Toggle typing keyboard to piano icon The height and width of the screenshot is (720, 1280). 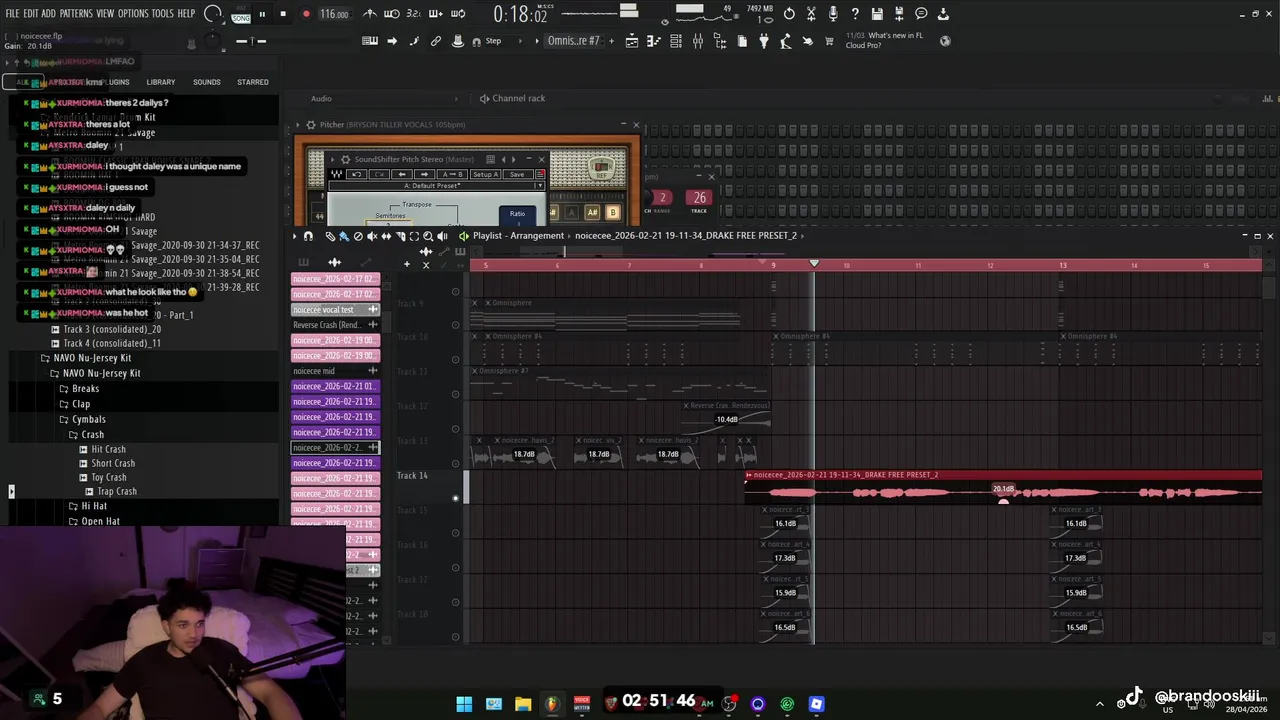pyautogui.click(x=370, y=41)
